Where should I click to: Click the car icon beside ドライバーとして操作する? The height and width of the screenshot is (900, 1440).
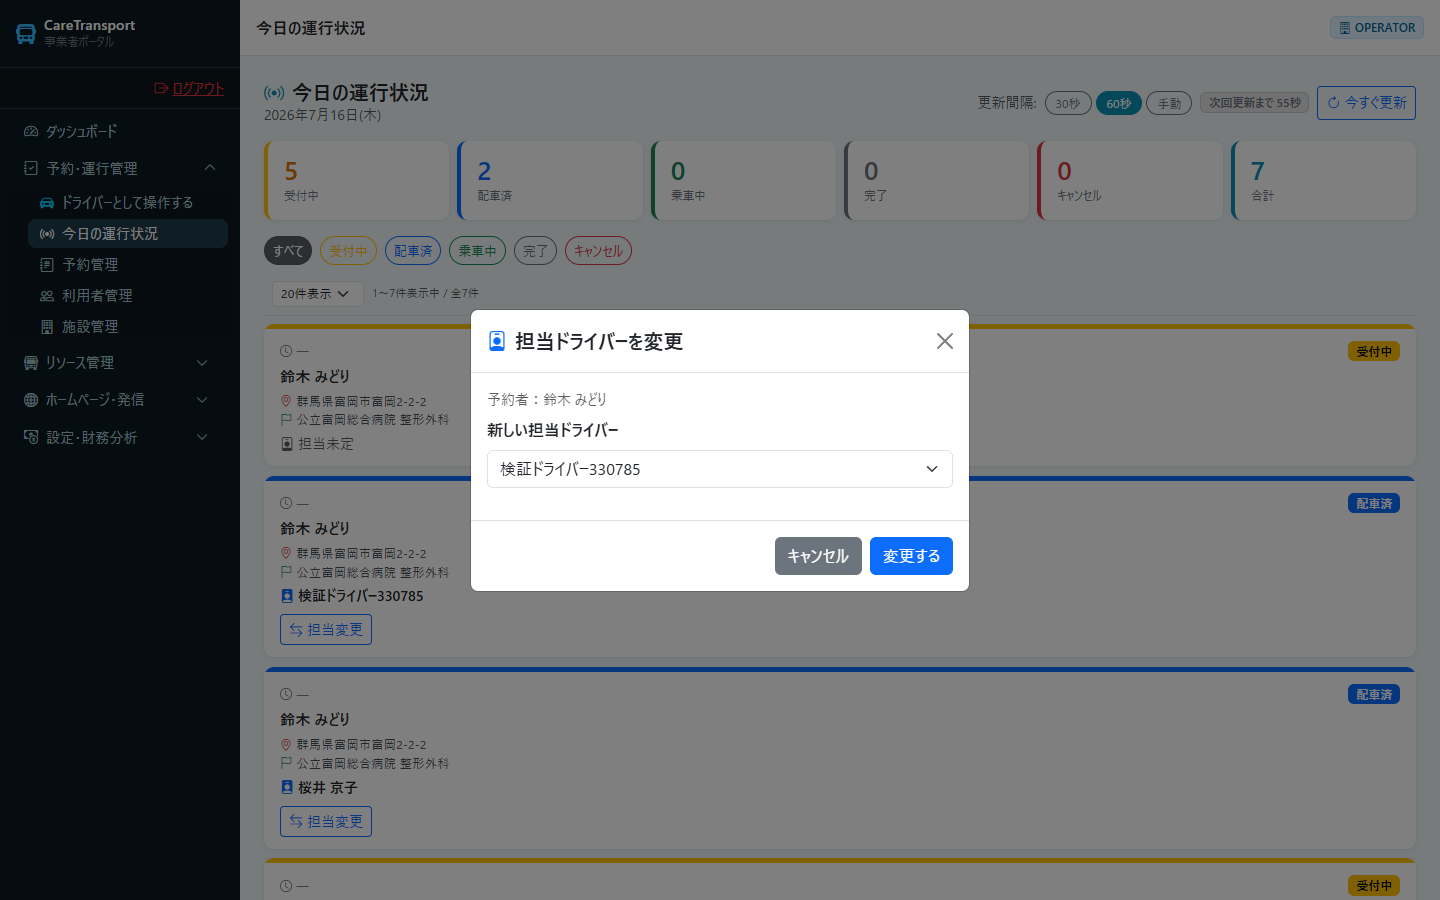[47, 202]
